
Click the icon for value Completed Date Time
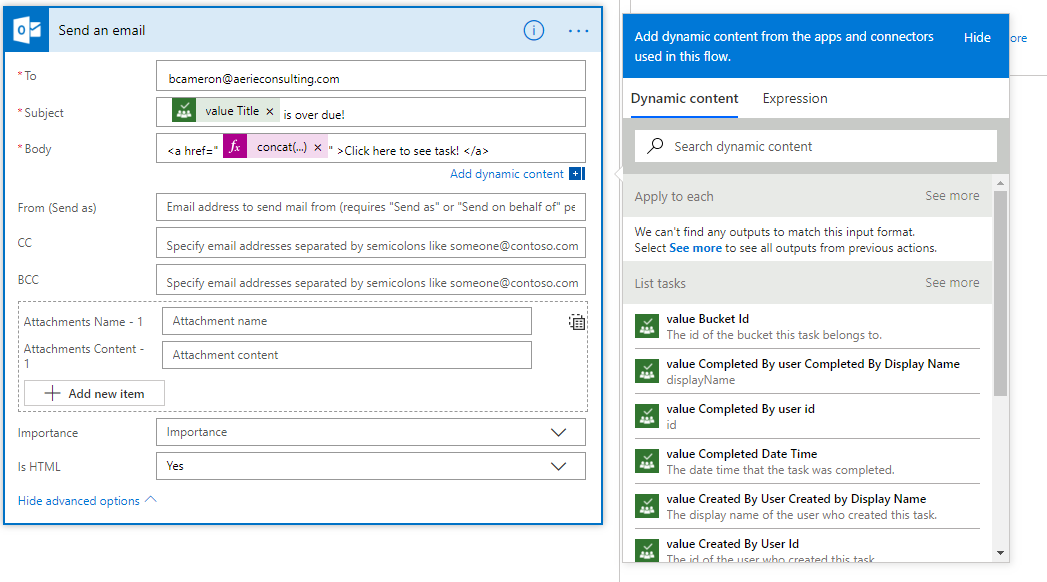click(647, 461)
